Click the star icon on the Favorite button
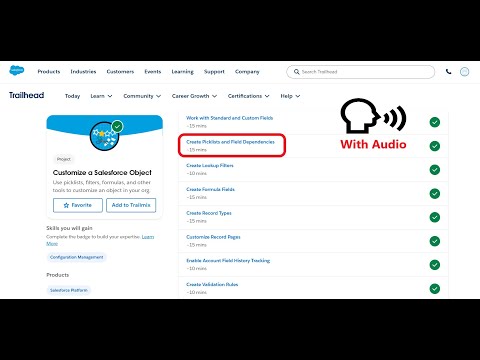Image resolution: width=480 pixels, height=360 pixels. pyautogui.click(x=66, y=205)
